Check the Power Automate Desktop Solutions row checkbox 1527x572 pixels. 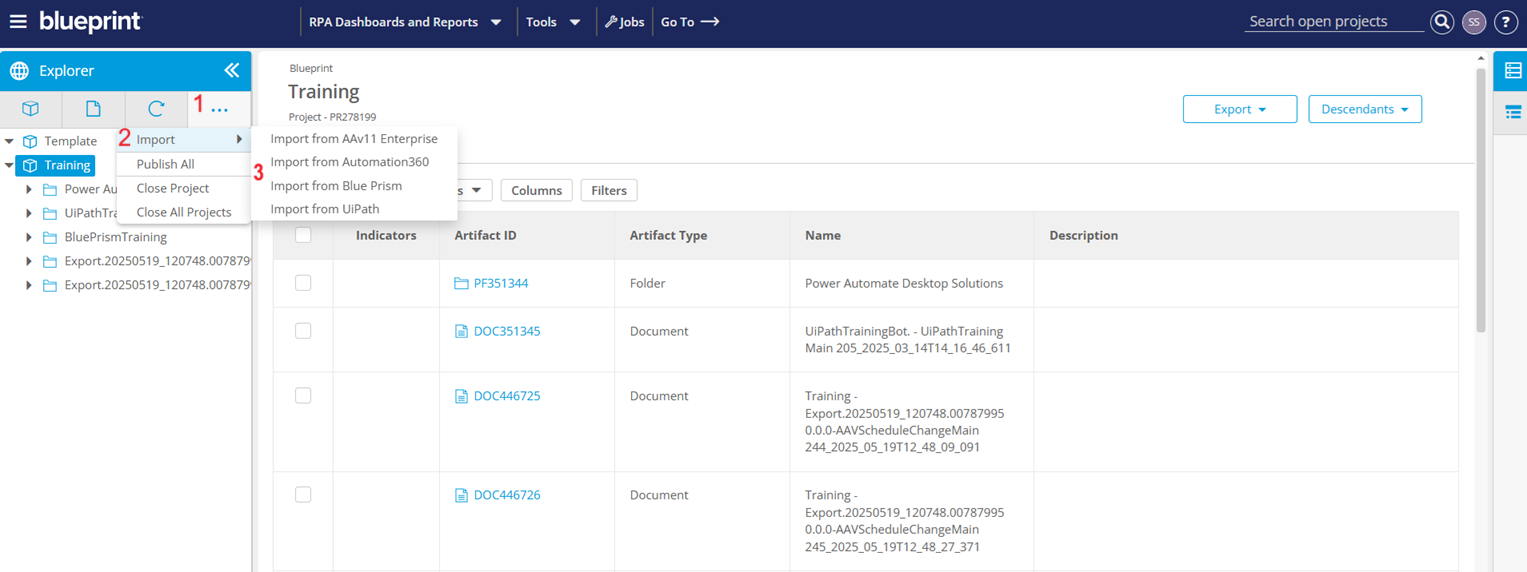tap(303, 283)
